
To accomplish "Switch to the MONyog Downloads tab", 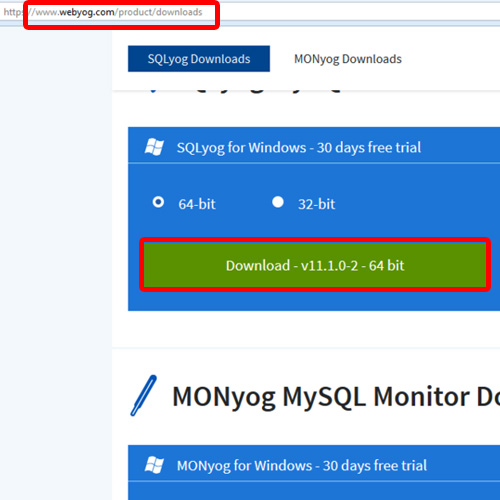I will click(348, 59).
